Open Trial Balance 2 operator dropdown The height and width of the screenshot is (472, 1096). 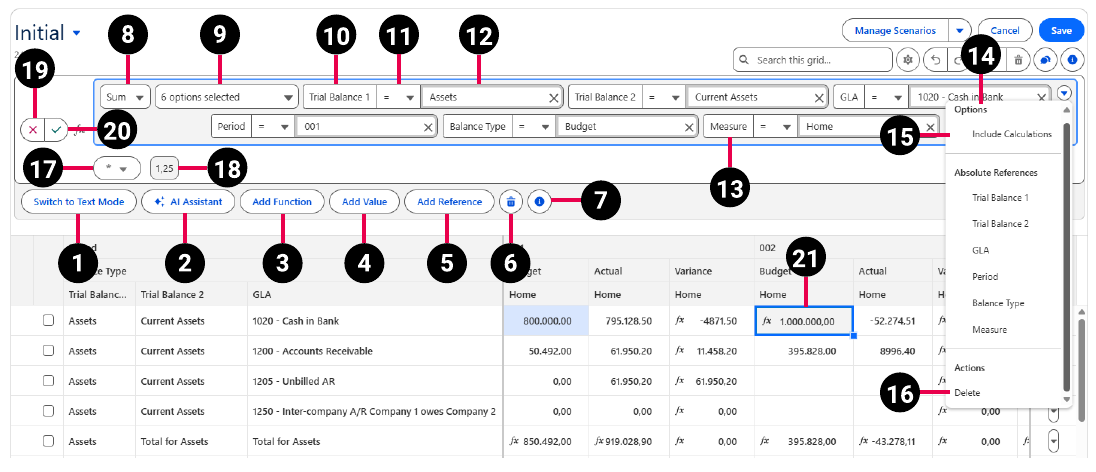pyautogui.click(x=664, y=98)
